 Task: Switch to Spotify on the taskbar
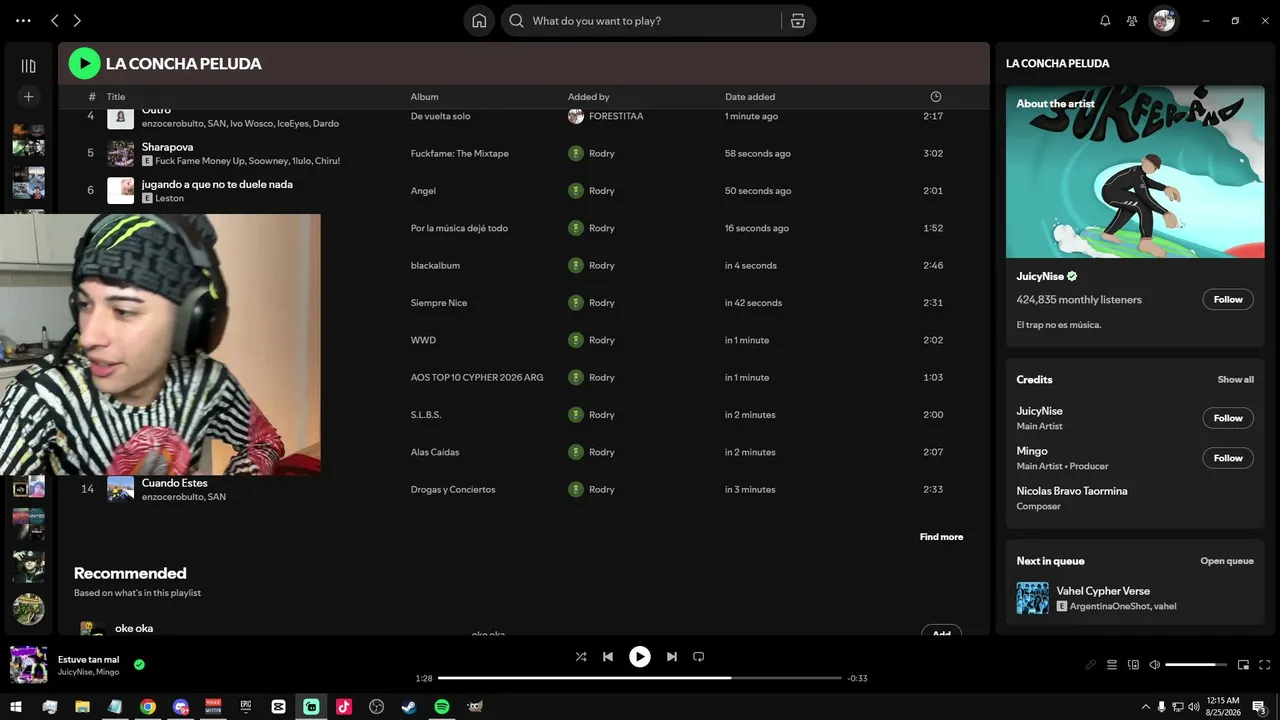click(x=442, y=707)
